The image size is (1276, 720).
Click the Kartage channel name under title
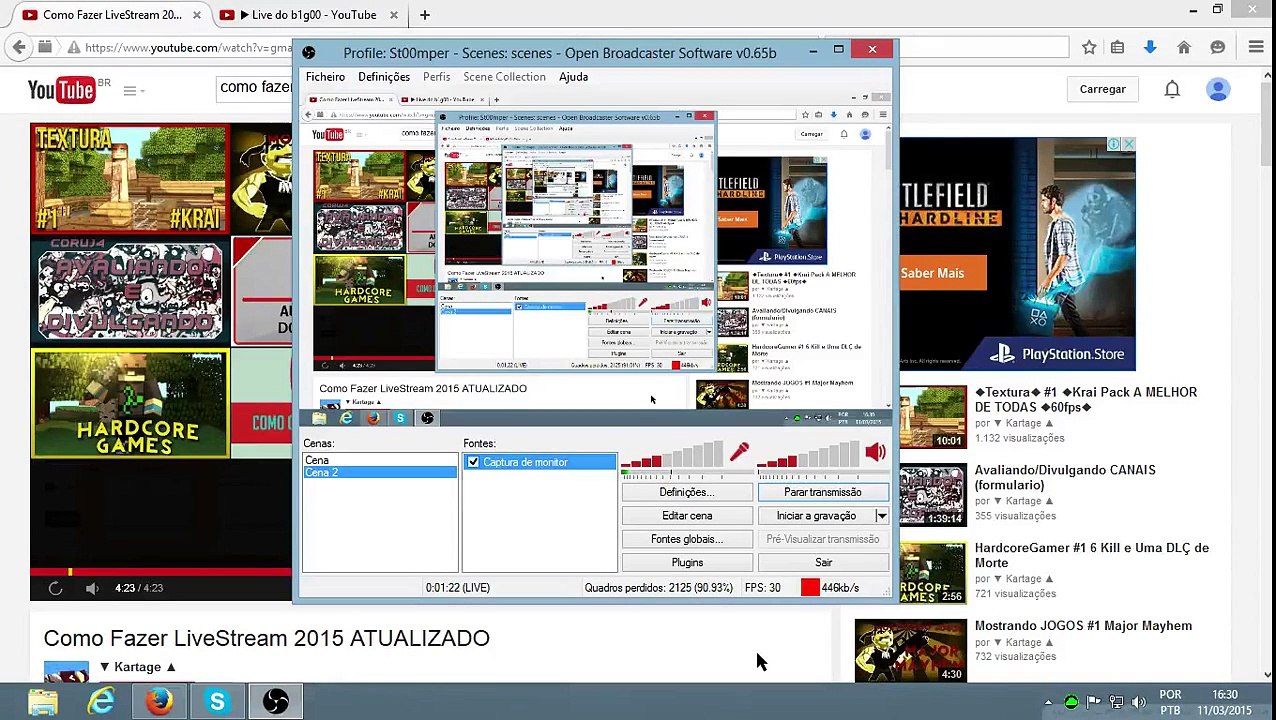[x=137, y=667]
